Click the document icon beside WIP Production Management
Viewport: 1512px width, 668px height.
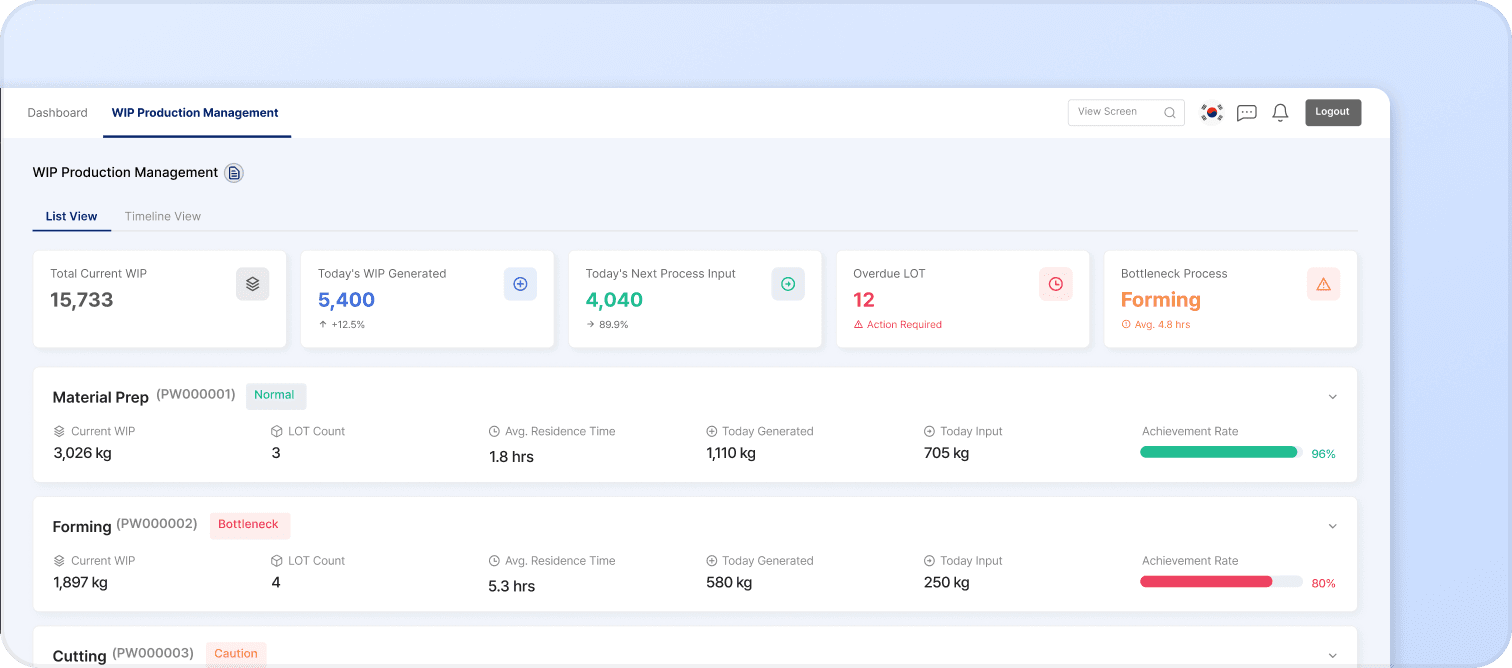(234, 173)
